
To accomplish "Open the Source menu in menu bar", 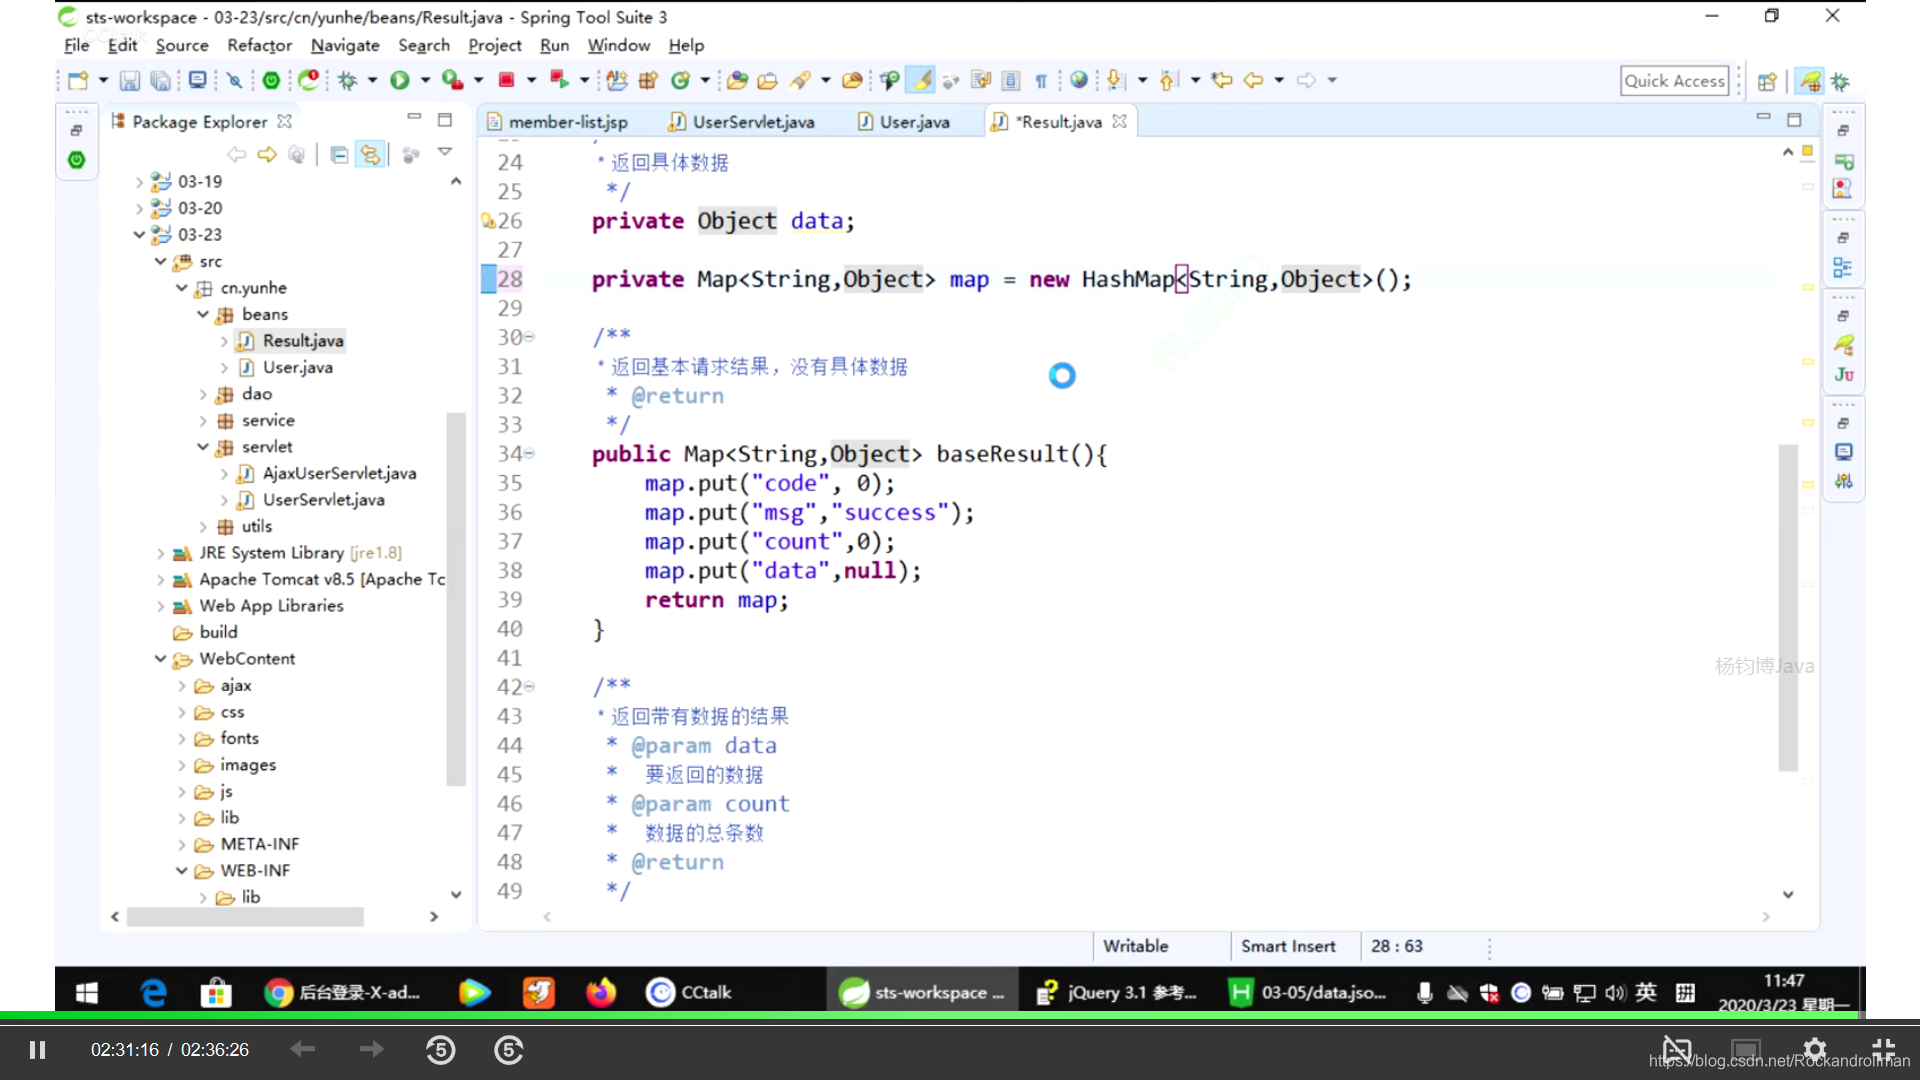I will (182, 45).
